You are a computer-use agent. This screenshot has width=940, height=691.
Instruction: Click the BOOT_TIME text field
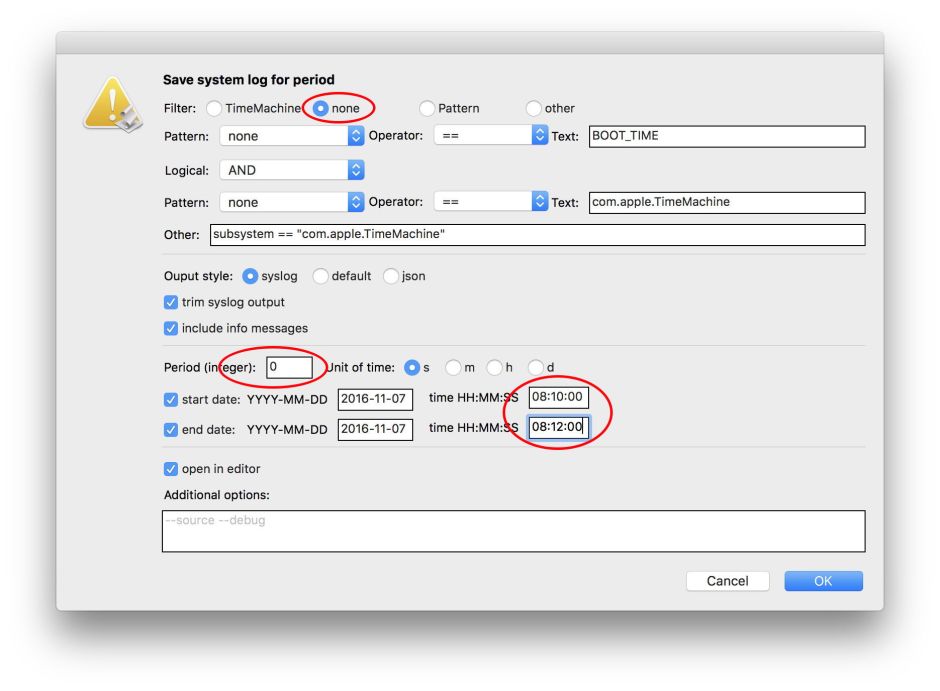726,136
